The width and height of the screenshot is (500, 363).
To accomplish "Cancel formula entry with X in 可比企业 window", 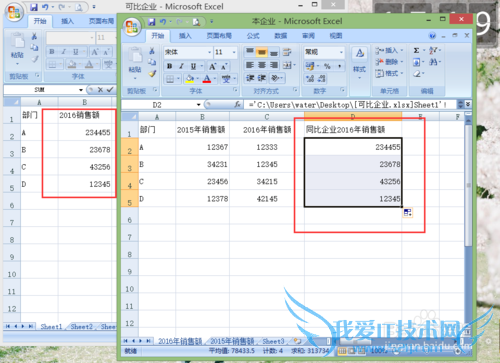I will click(100, 90).
